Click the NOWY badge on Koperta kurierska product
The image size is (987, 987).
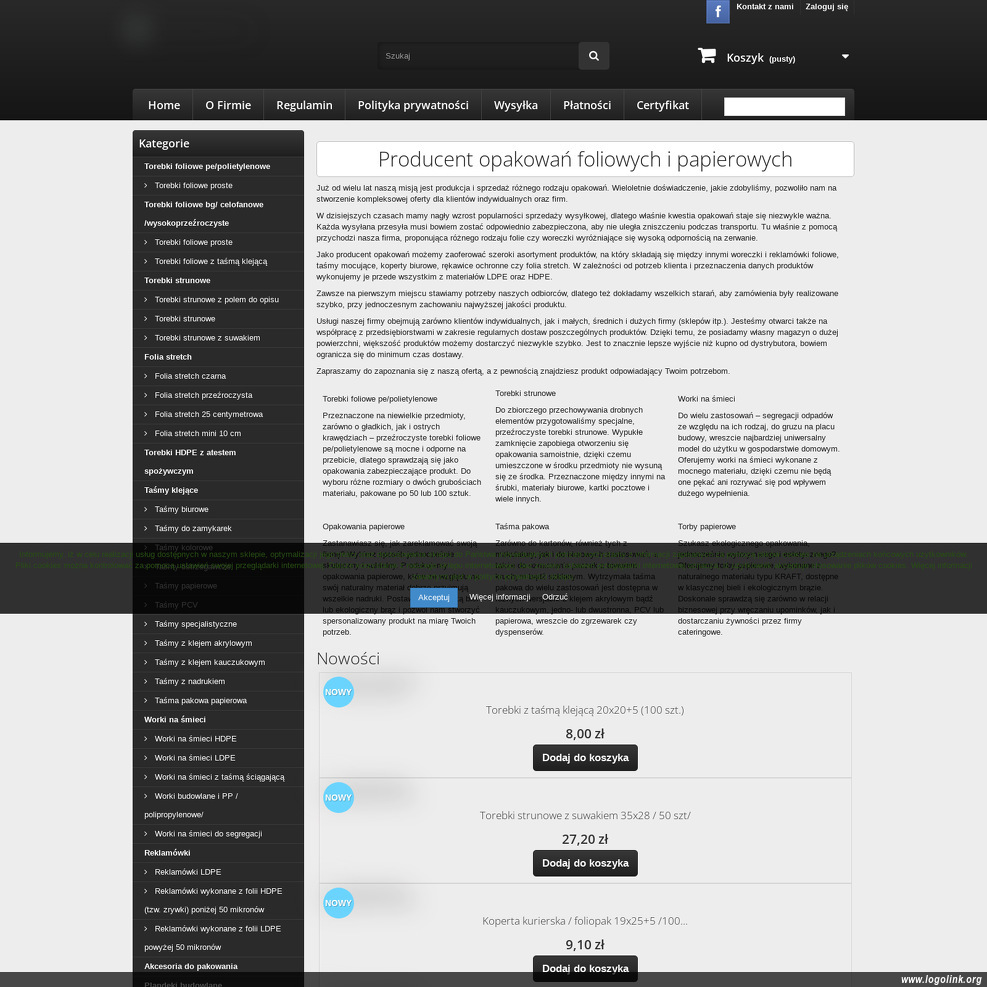[338, 902]
